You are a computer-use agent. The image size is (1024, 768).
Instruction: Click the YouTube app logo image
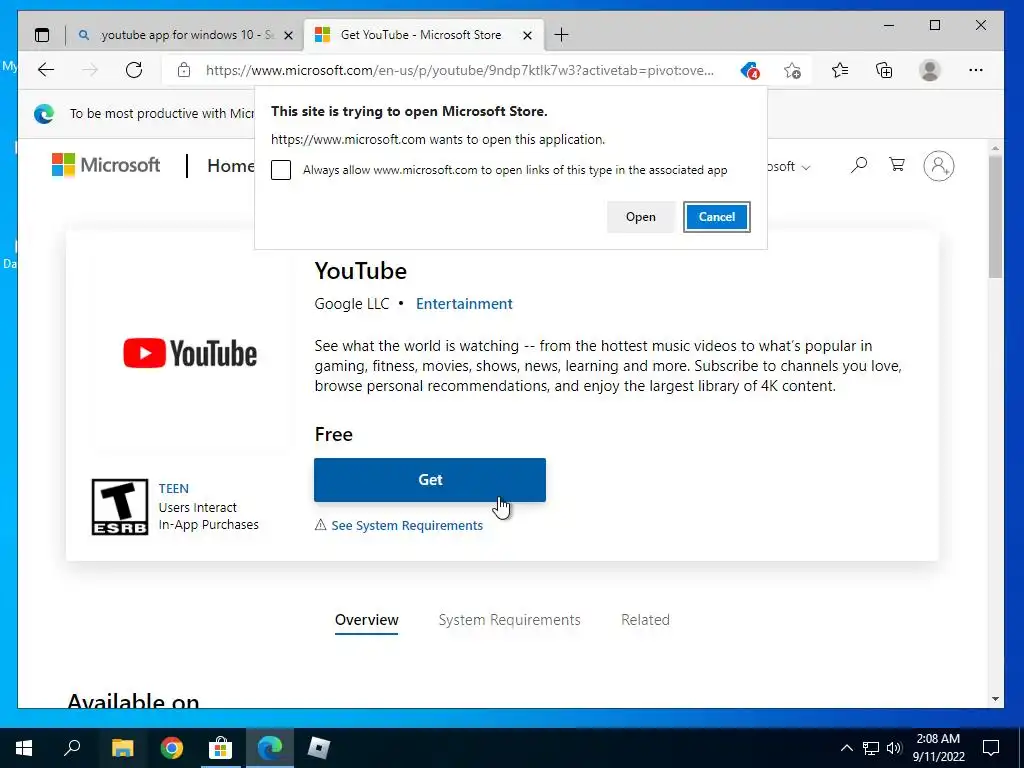click(190, 353)
